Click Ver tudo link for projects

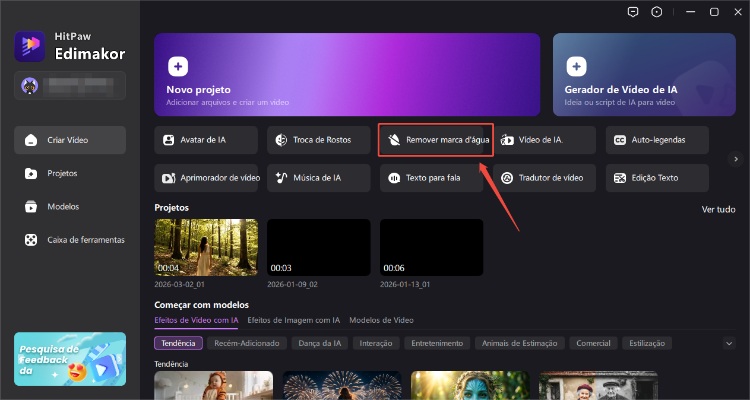point(718,210)
